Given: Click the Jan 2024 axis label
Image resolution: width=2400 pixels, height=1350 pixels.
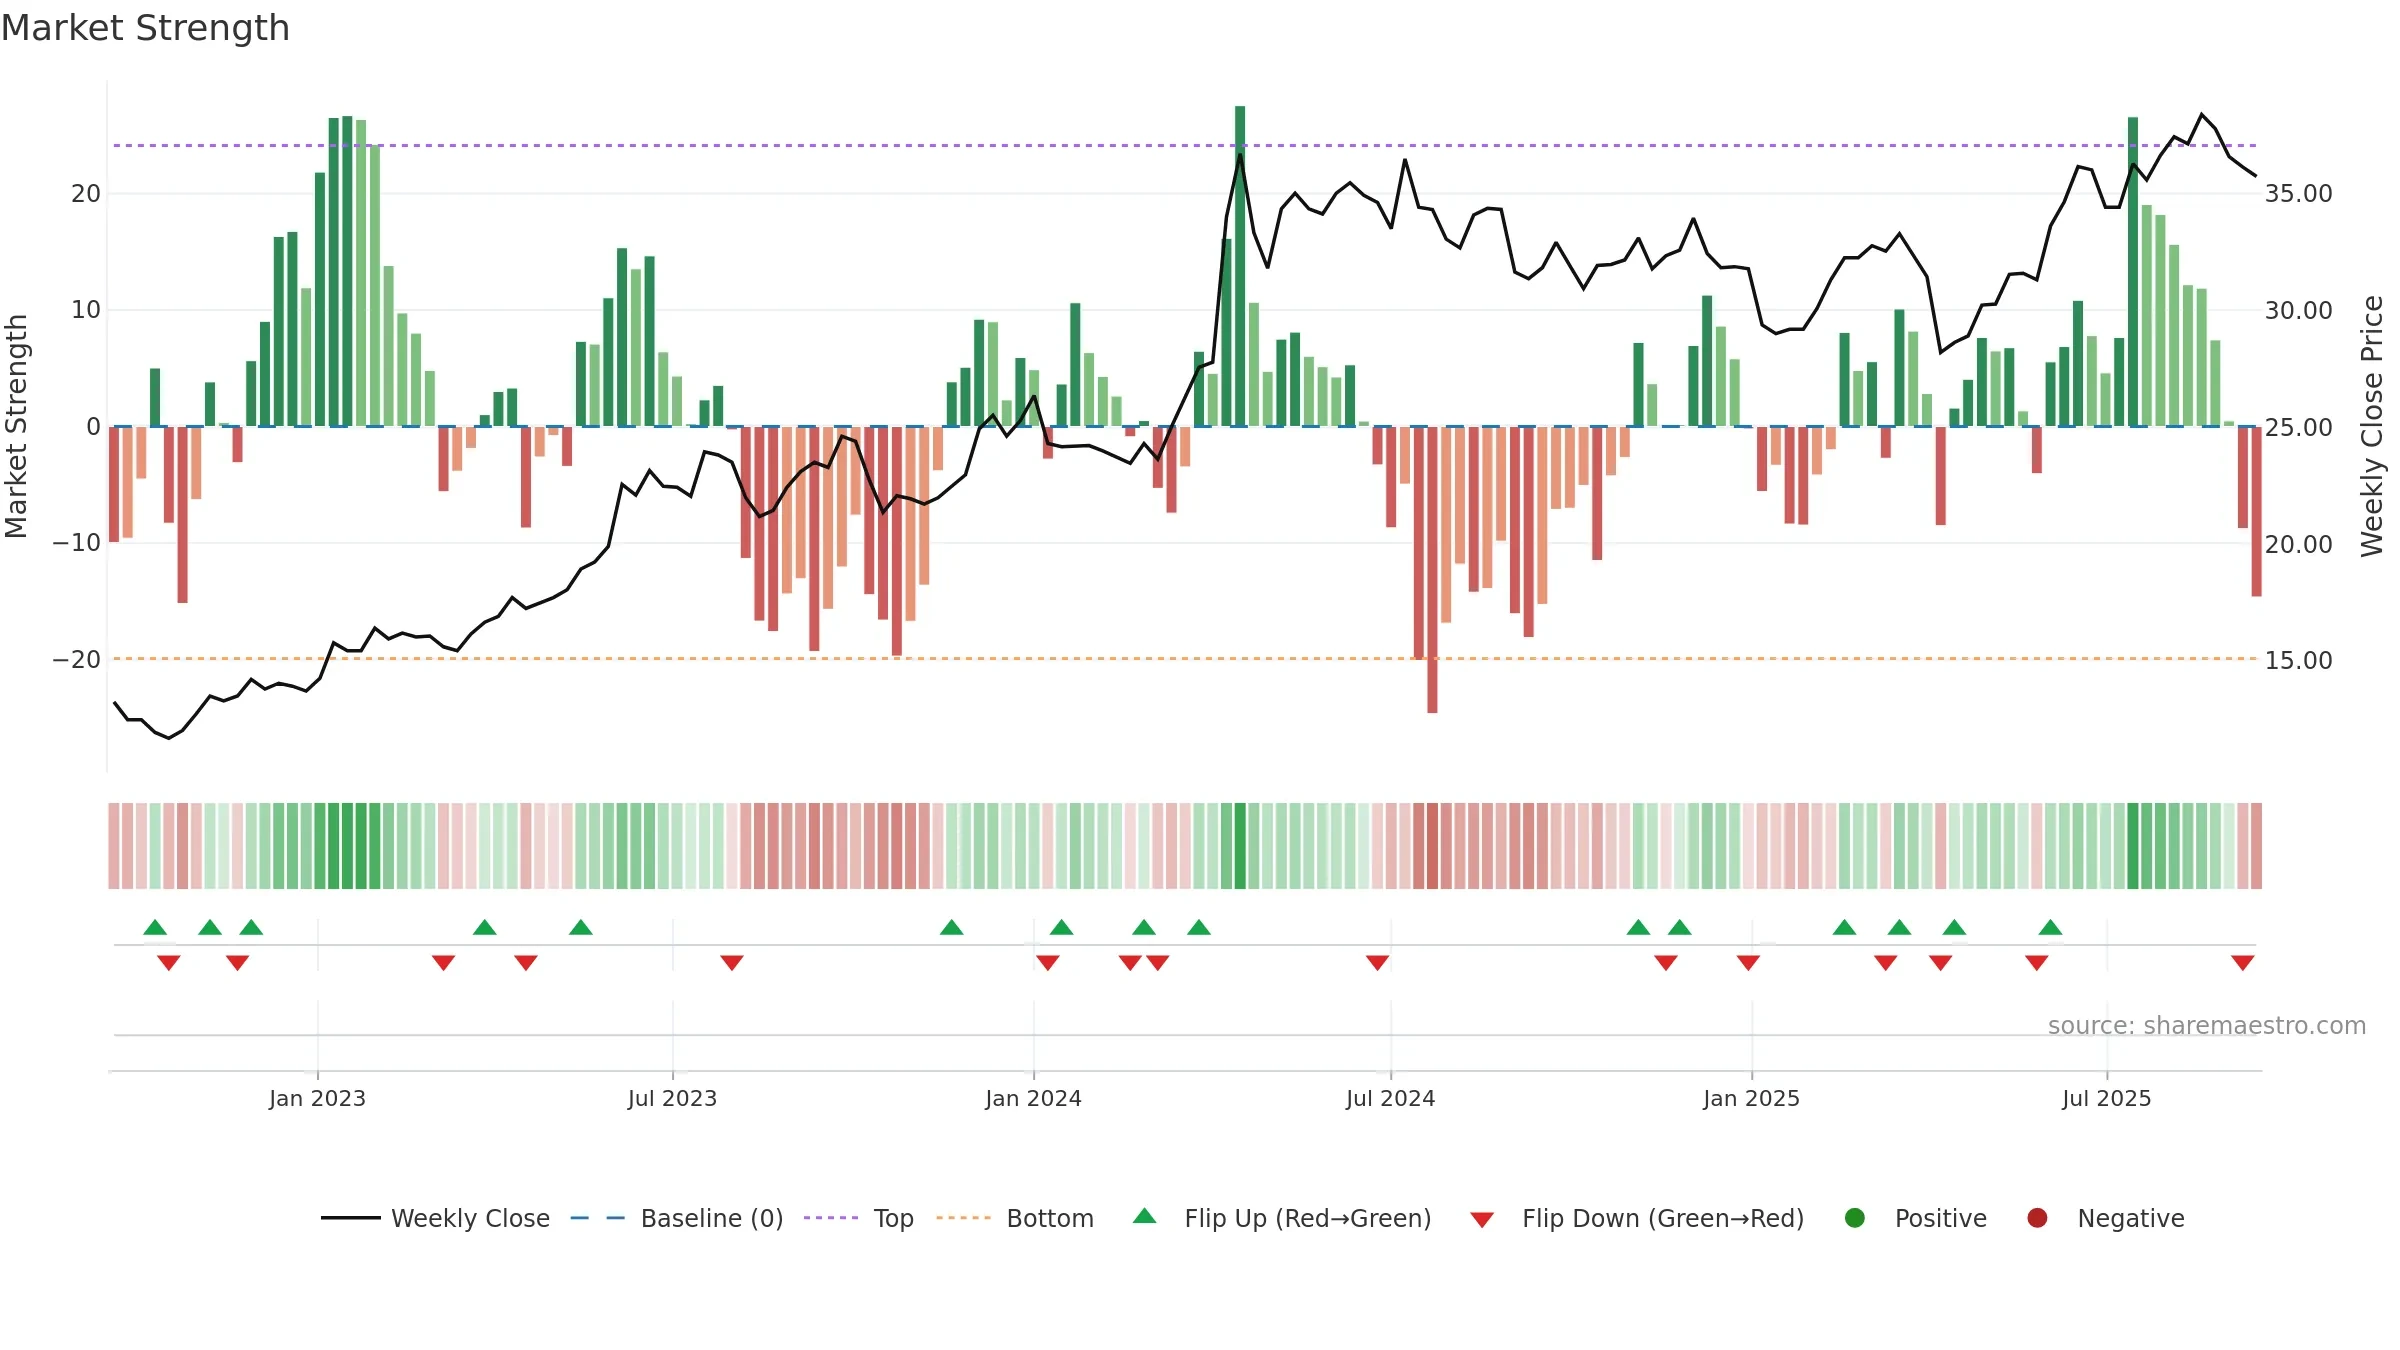Looking at the screenshot, I should pos(1033,1098).
